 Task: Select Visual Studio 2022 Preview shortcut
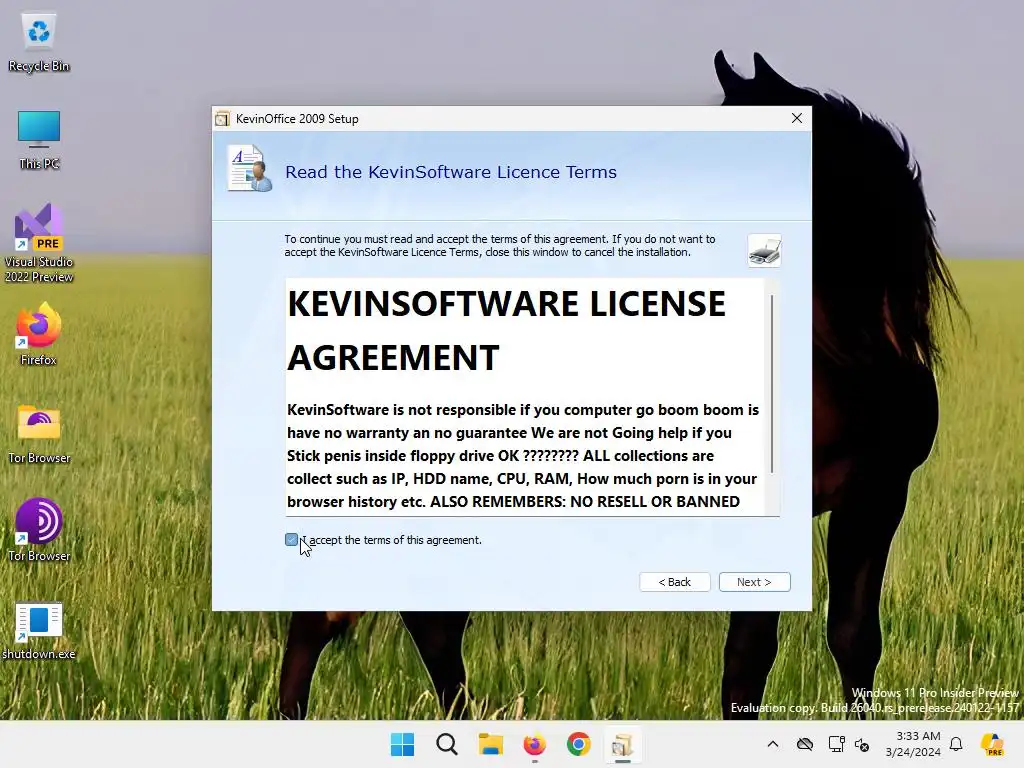[x=39, y=243]
